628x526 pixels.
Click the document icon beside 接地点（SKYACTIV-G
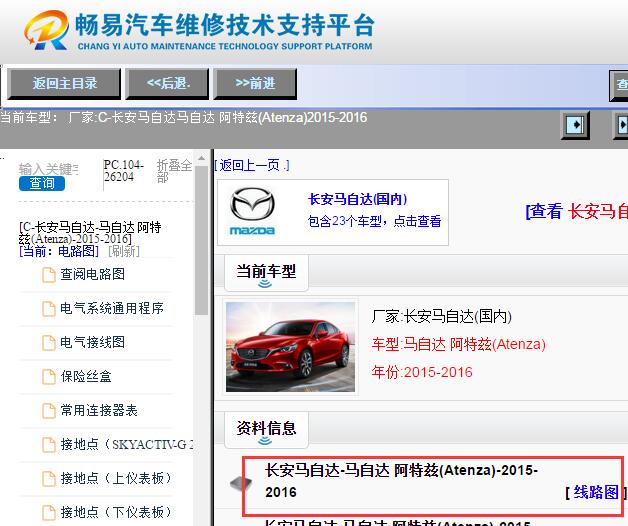click(49, 445)
